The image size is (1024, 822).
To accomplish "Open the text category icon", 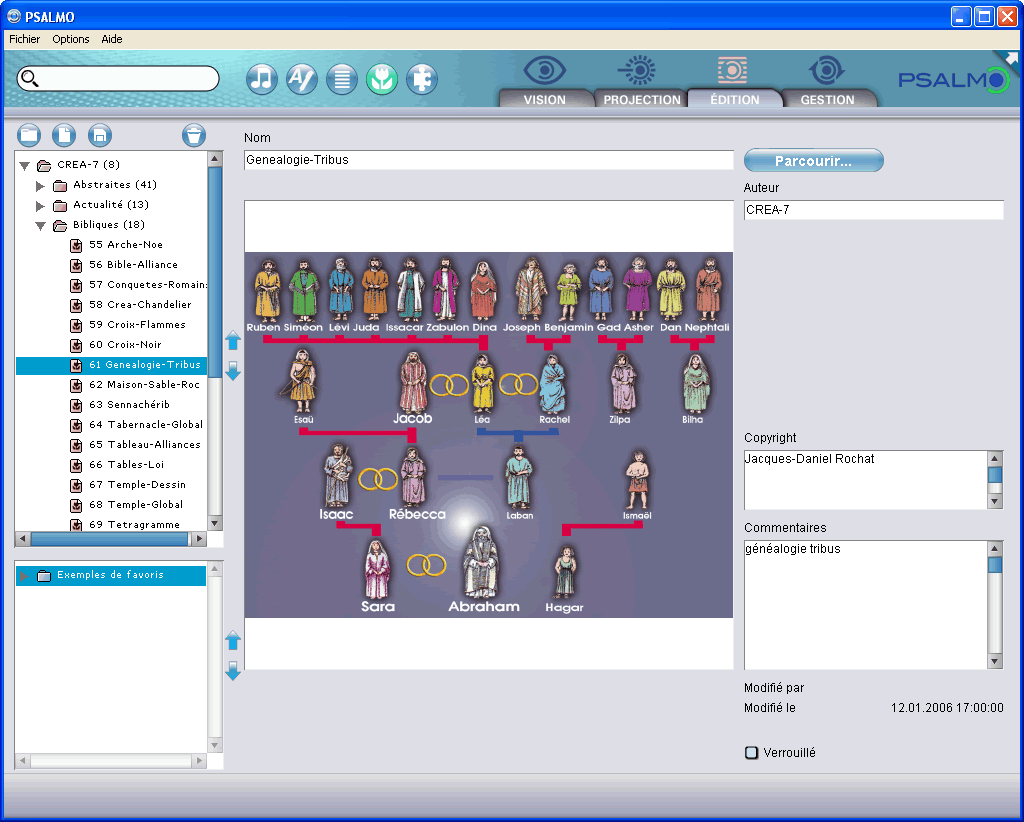I will coord(302,80).
